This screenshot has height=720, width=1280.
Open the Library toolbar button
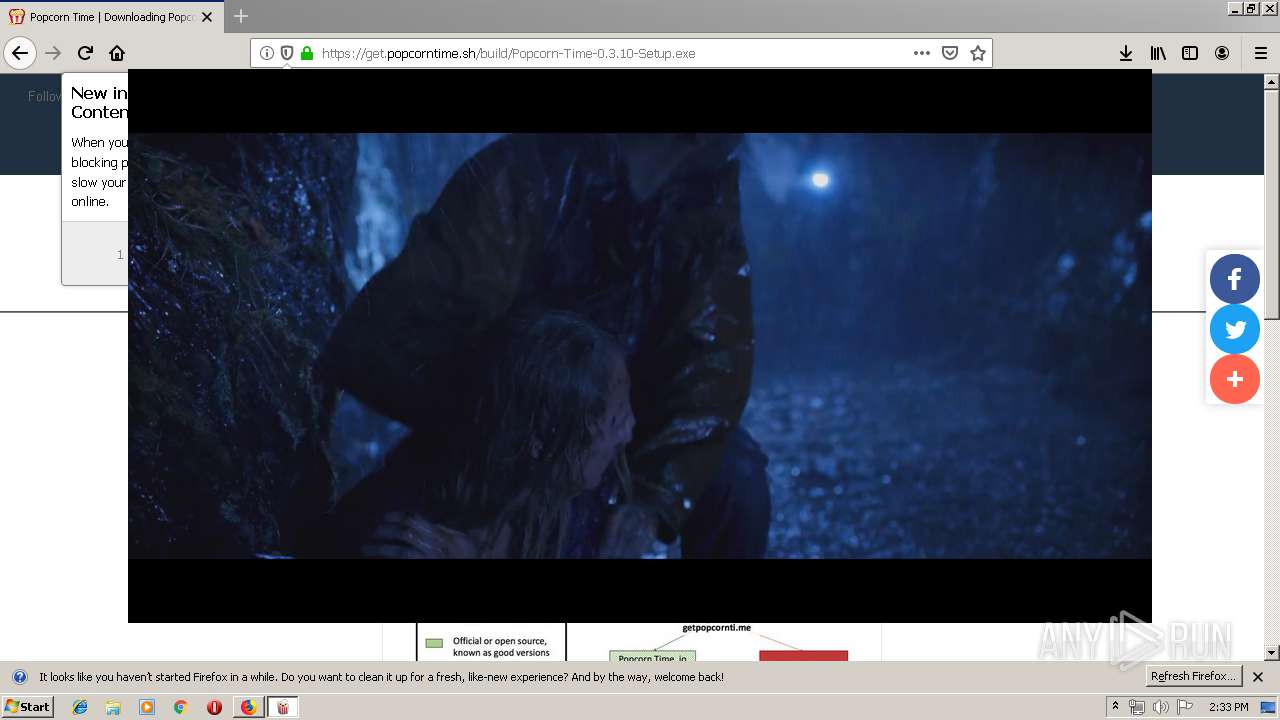[x=1158, y=53]
